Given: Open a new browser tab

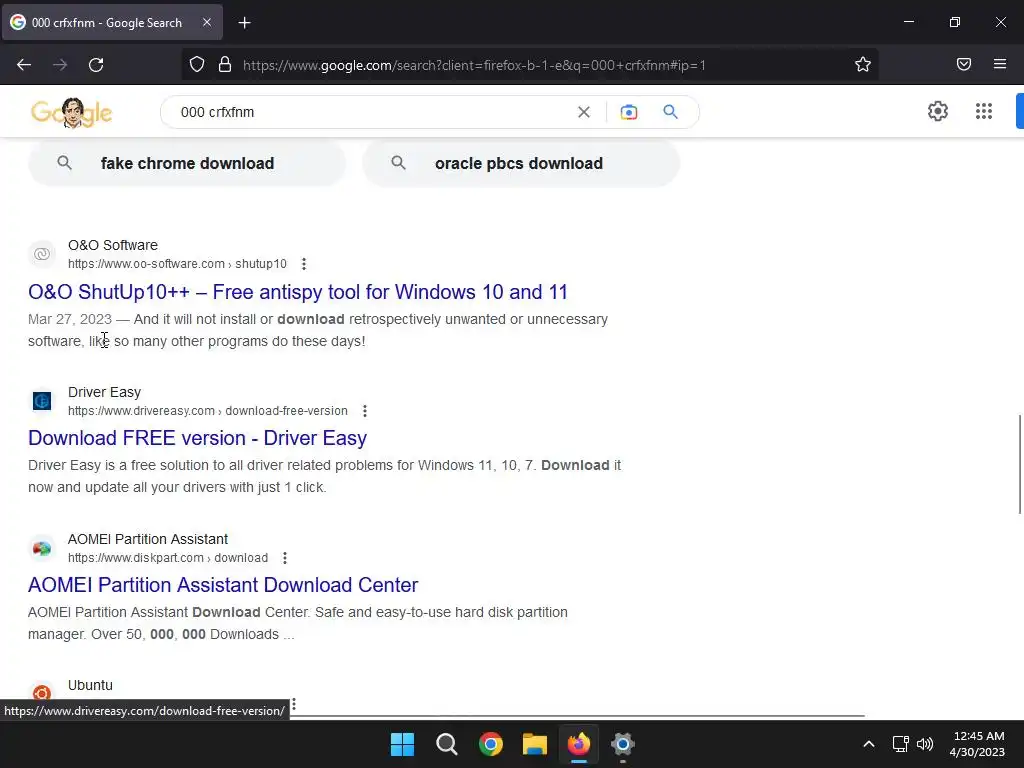Looking at the screenshot, I should click(x=244, y=23).
